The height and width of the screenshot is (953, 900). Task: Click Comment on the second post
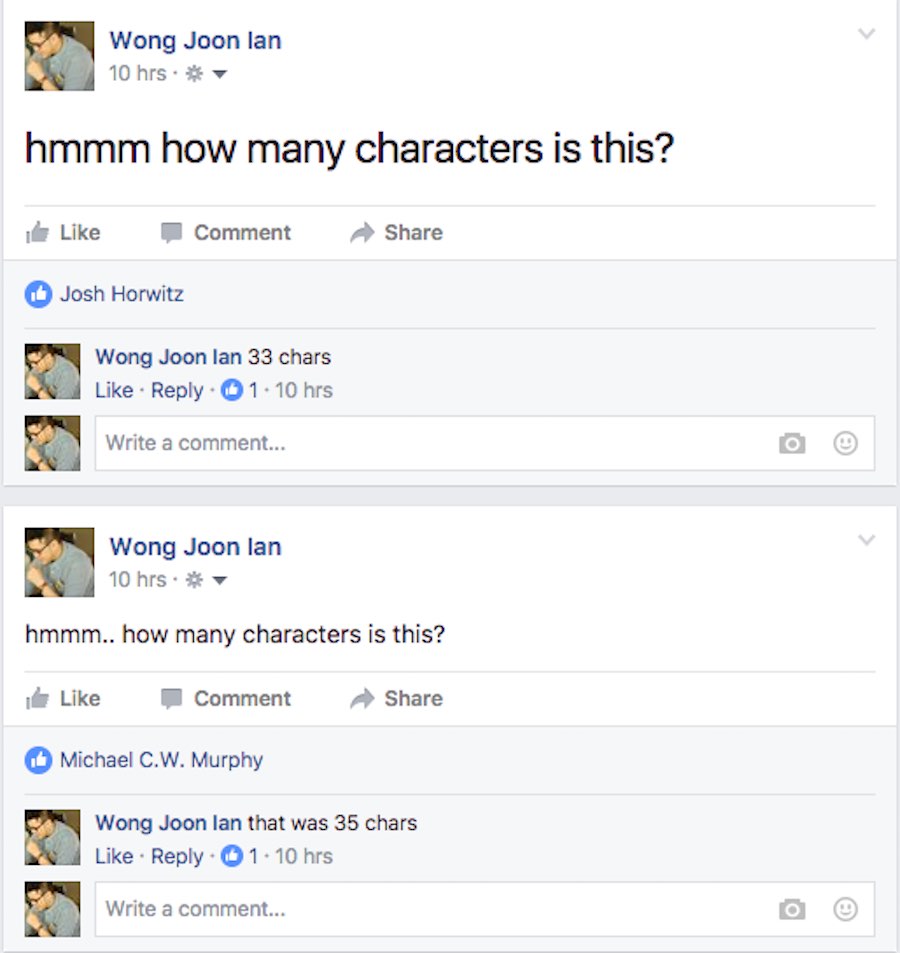tap(227, 698)
